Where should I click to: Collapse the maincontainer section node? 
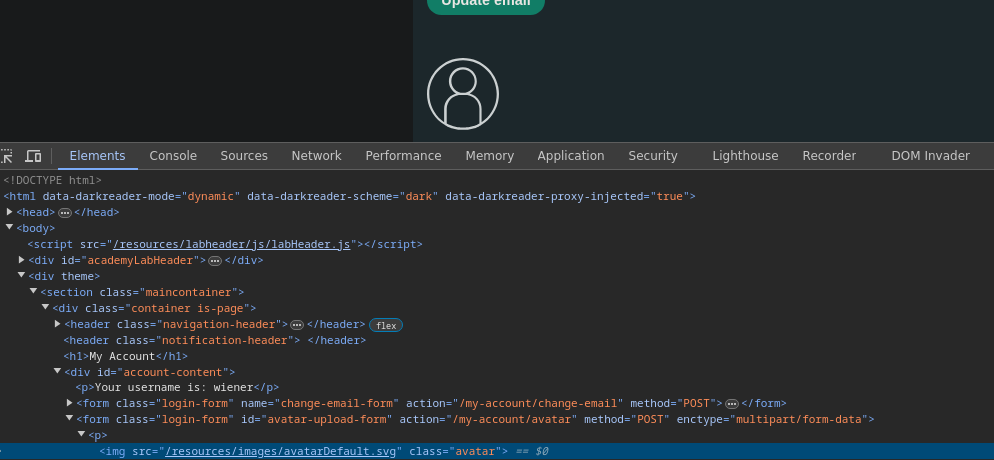(34, 291)
